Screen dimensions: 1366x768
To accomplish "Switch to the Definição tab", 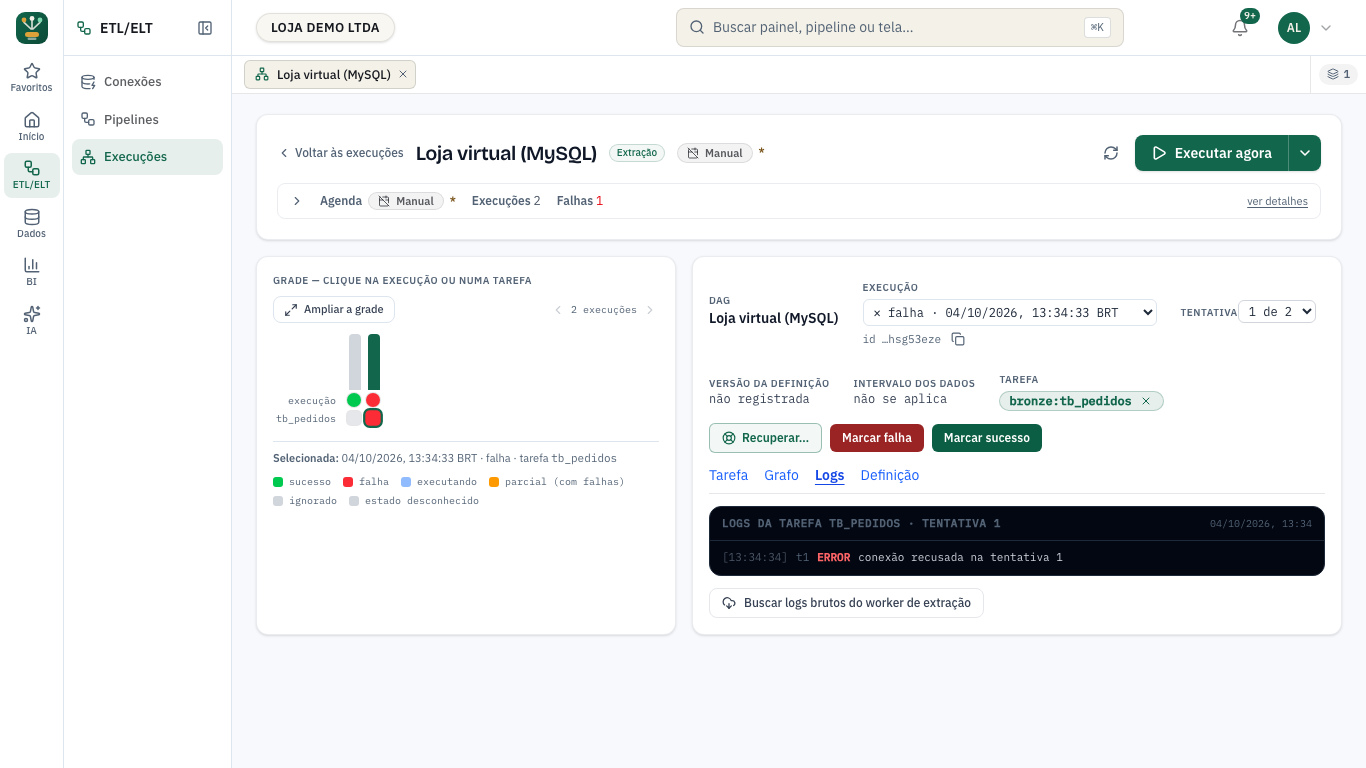I will [890, 475].
